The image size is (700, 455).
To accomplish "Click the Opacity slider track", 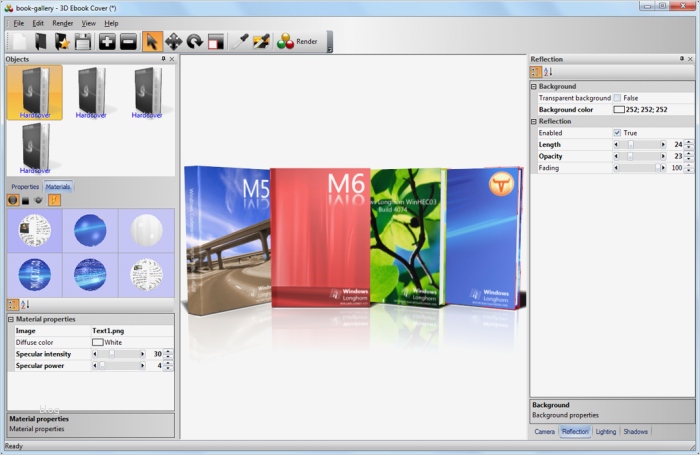I will [x=640, y=156].
